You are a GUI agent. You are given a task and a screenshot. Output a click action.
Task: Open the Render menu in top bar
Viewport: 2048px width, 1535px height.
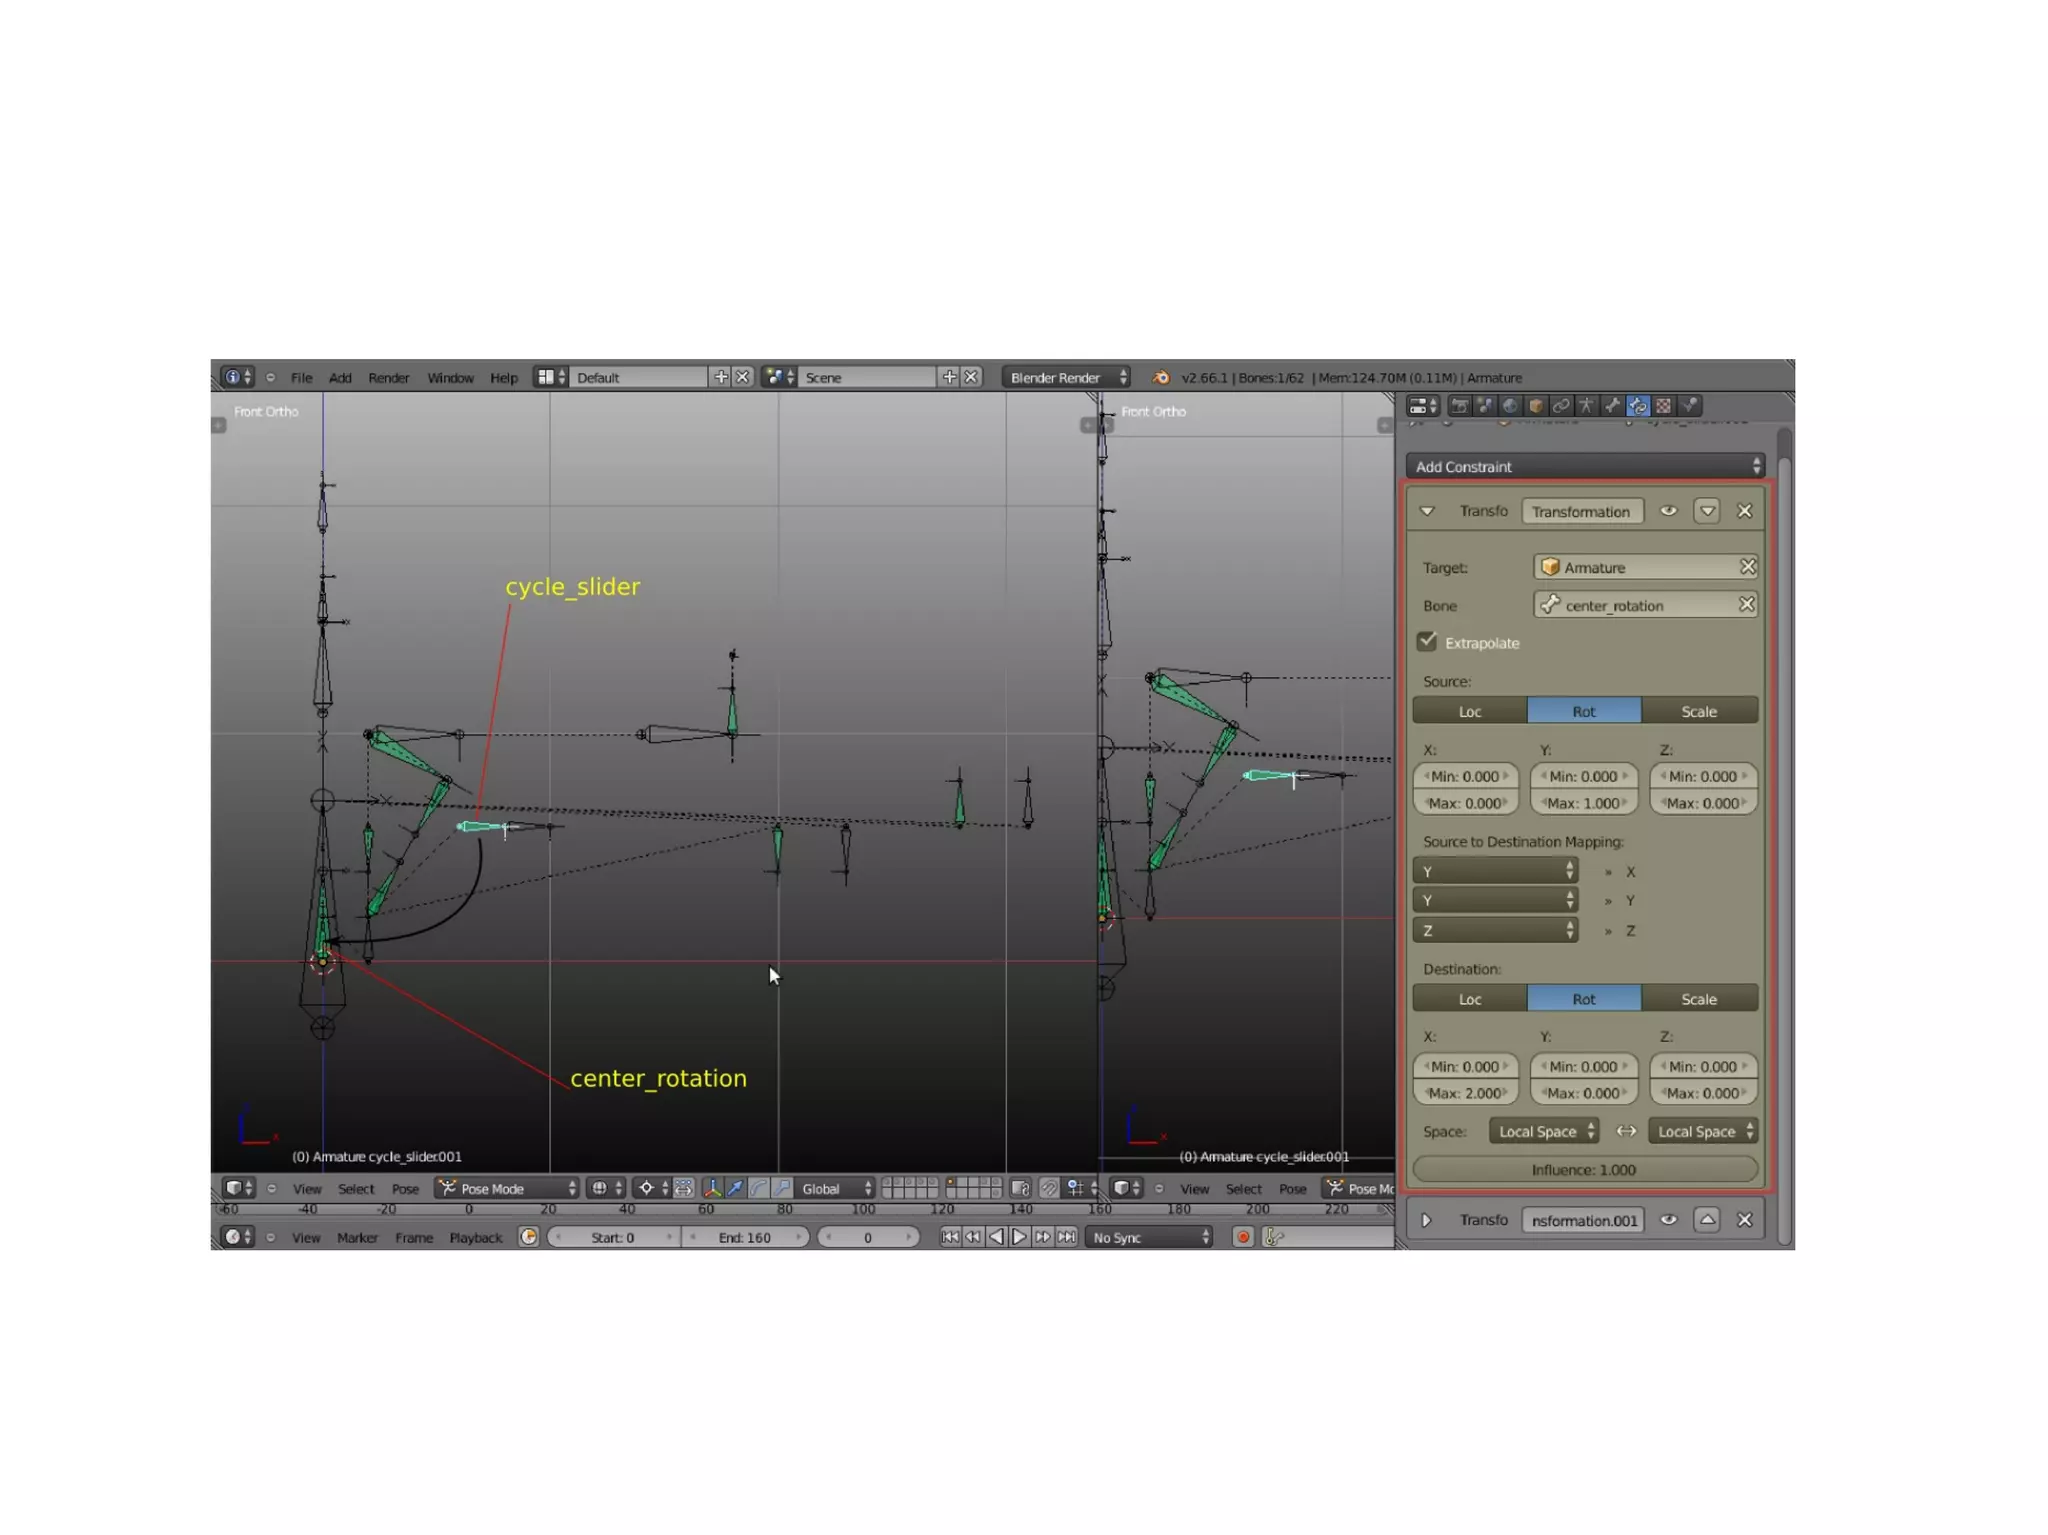pyautogui.click(x=388, y=378)
